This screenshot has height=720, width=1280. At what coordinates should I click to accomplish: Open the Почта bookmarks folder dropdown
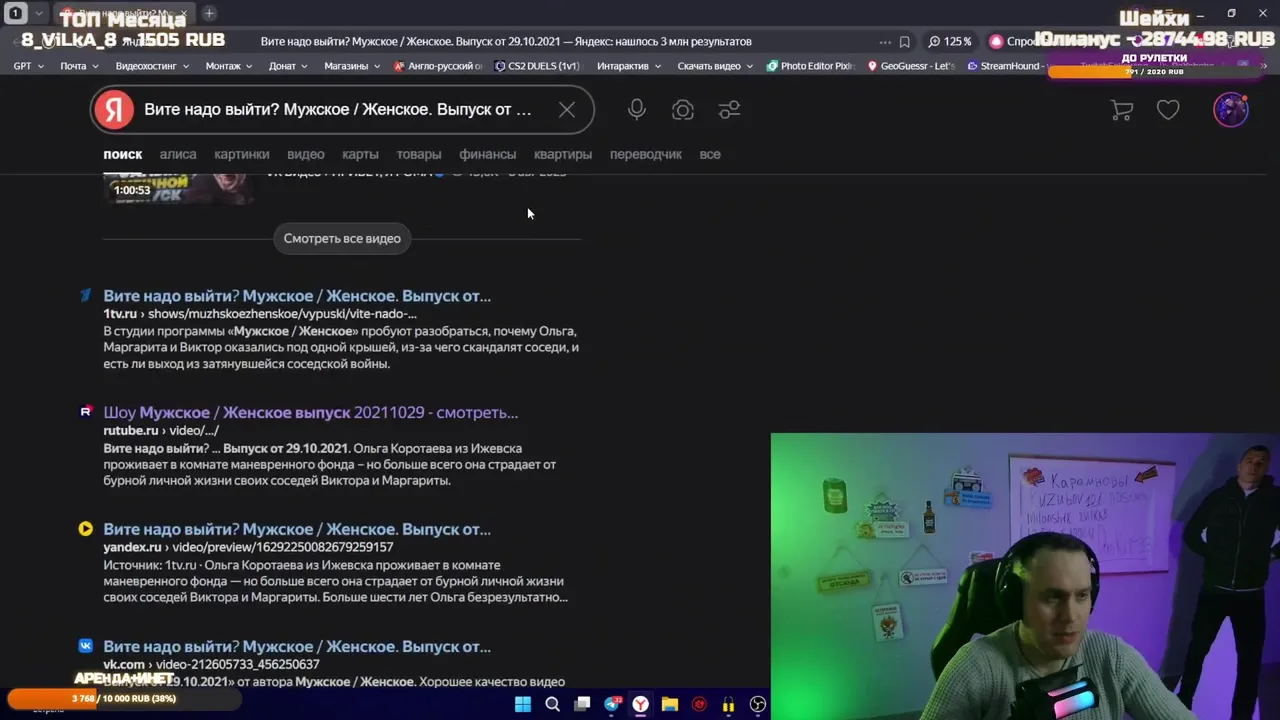coord(79,66)
